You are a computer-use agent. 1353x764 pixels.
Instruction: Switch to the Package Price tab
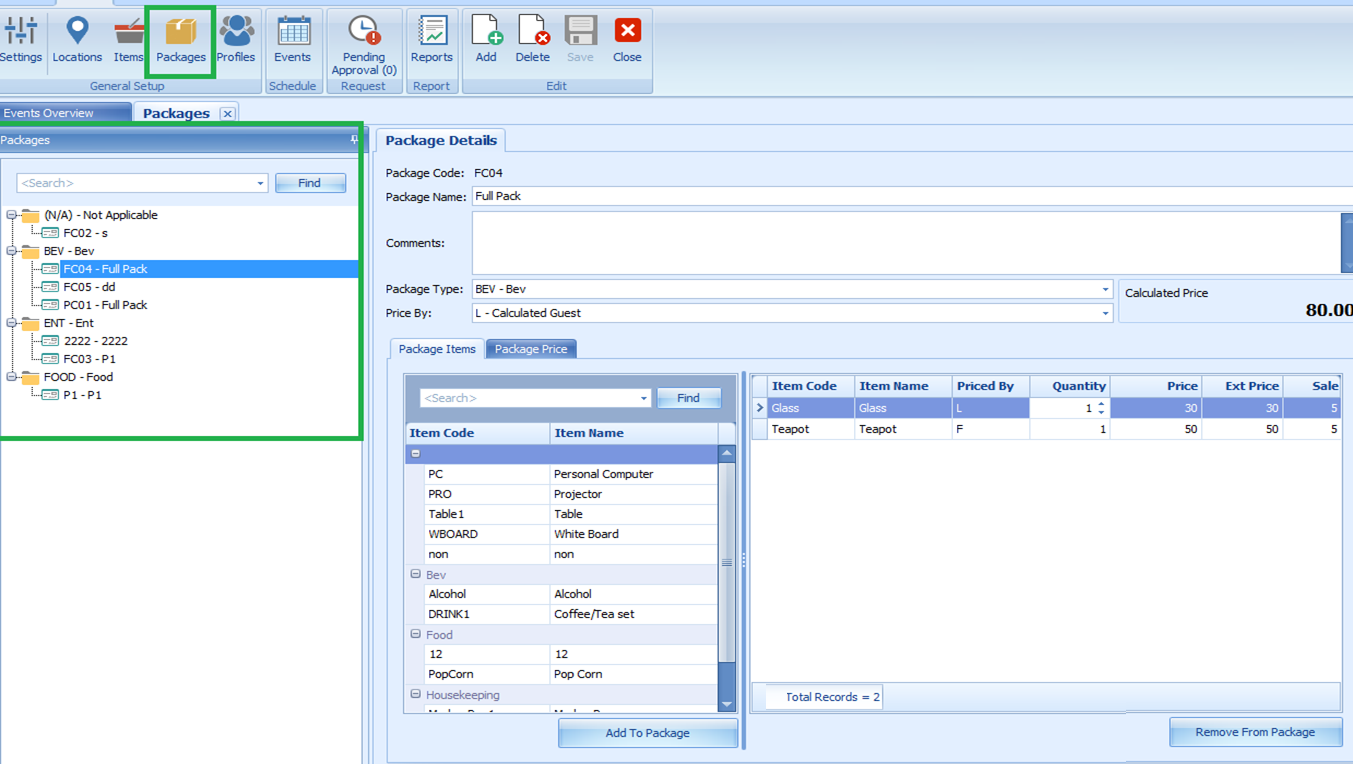530,349
